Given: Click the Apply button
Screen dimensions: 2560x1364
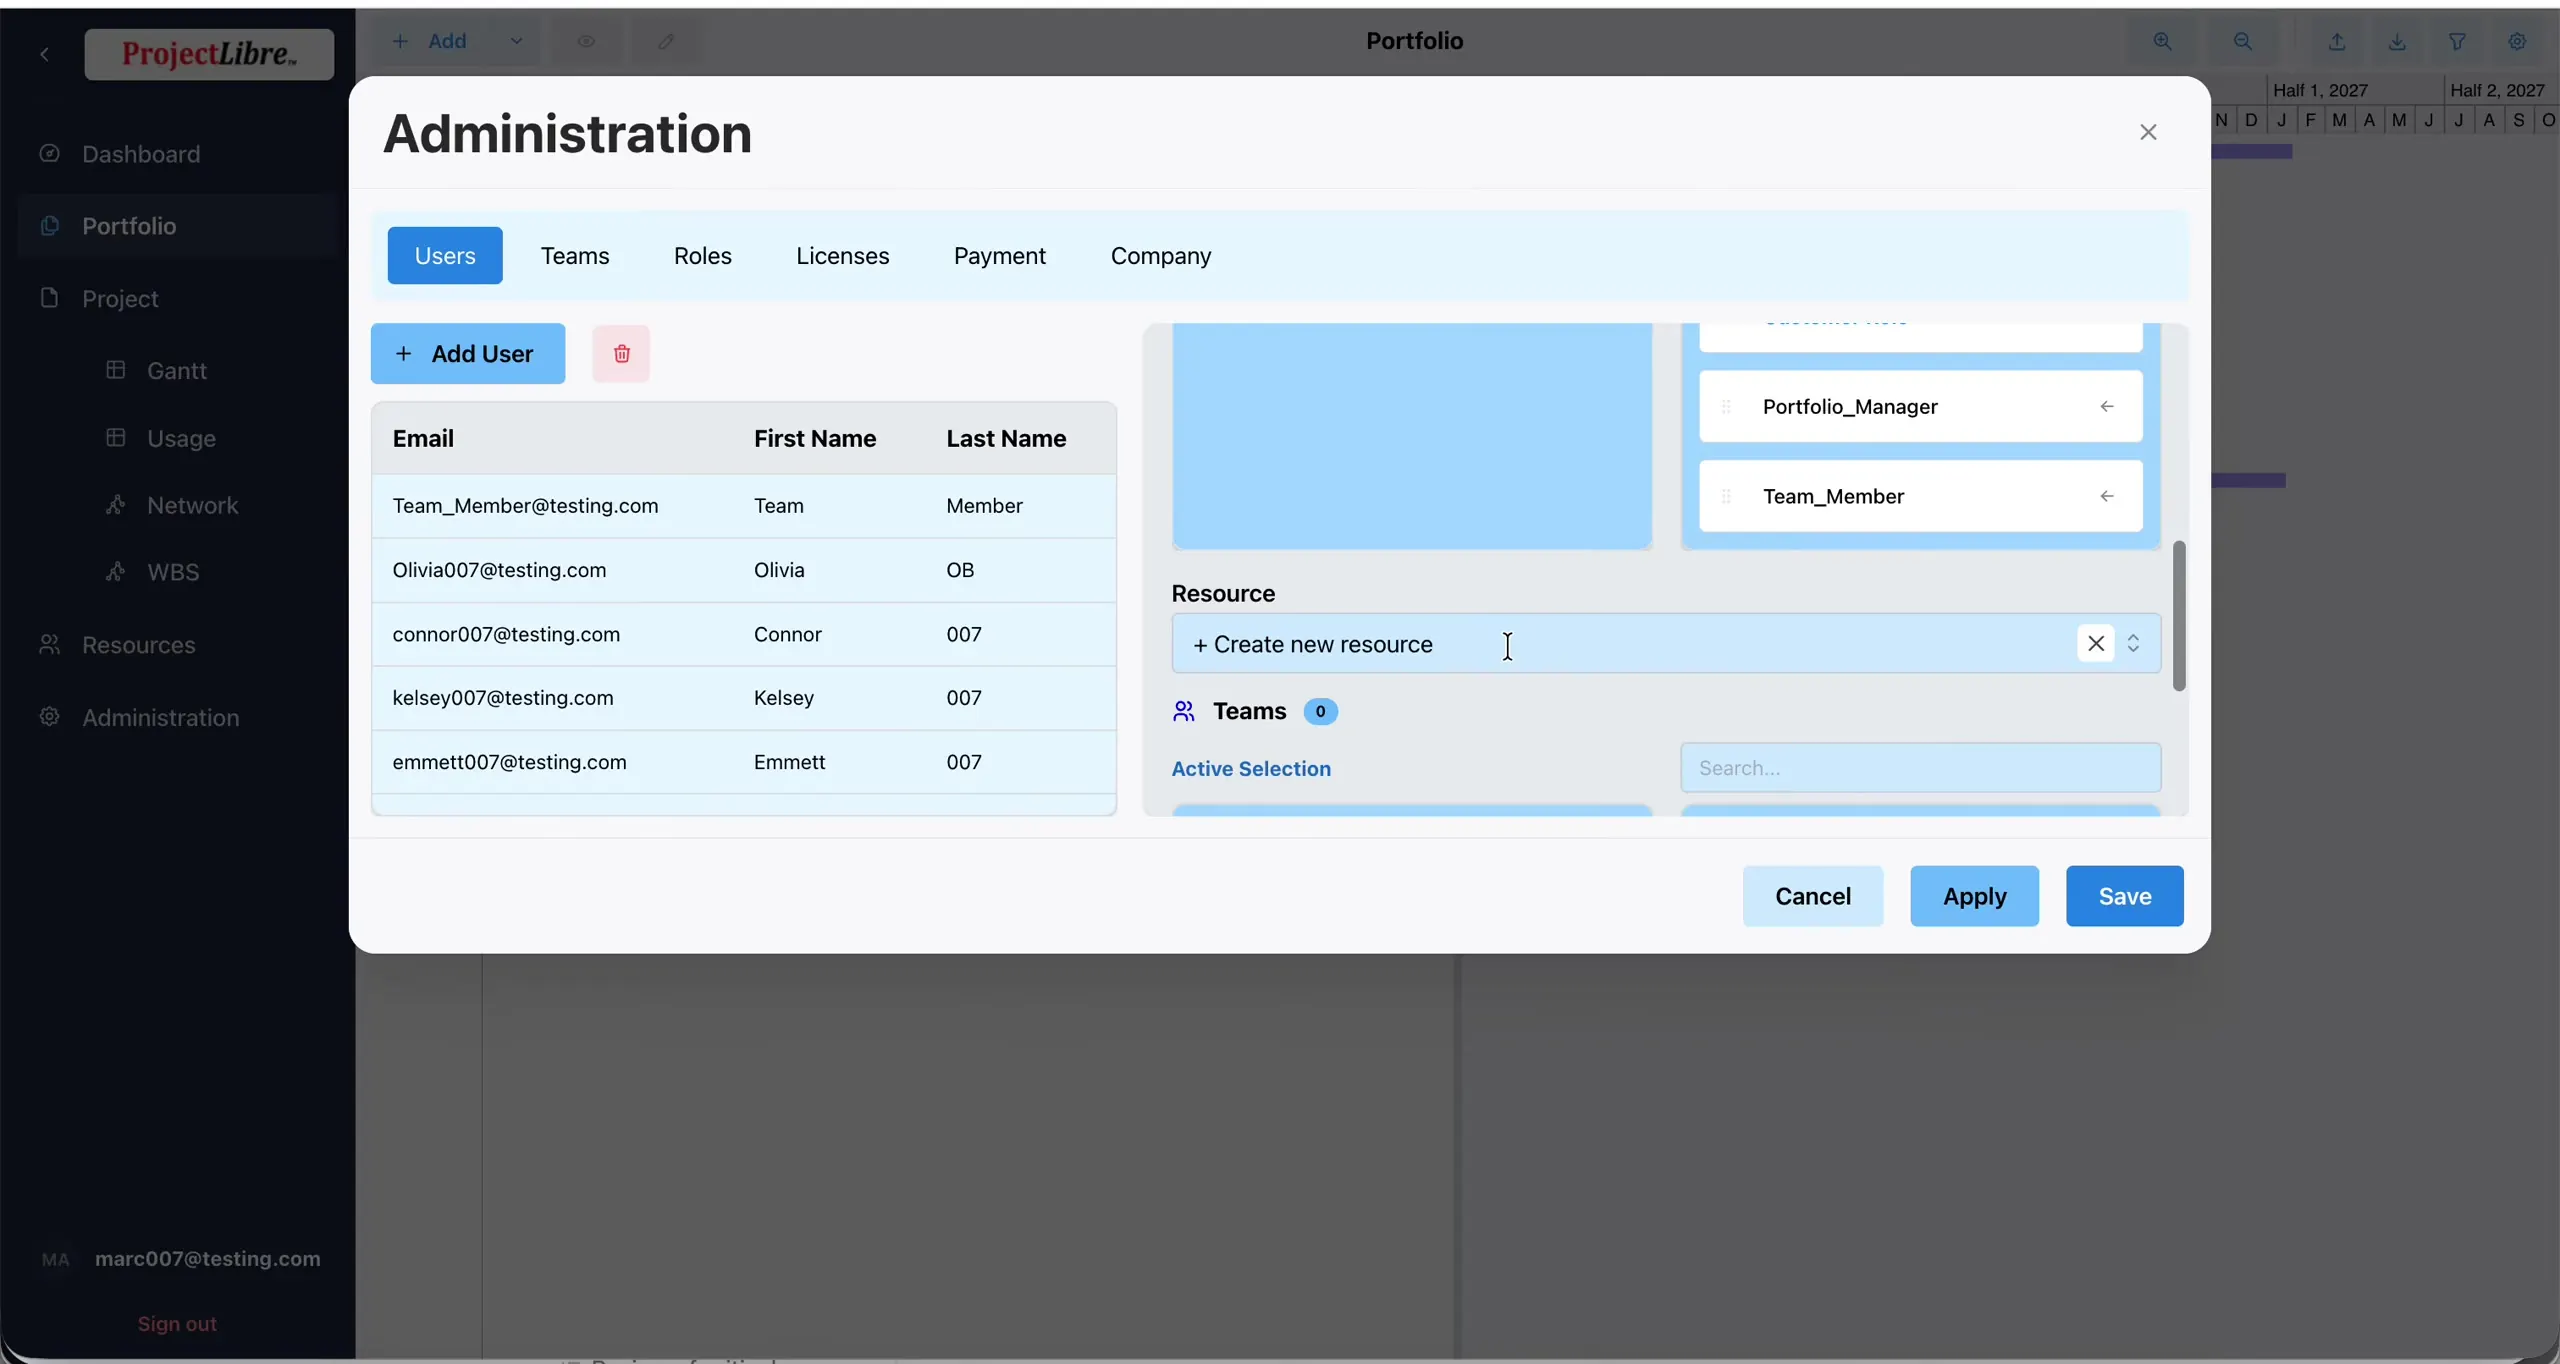Looking at the screenshot, I should [1974, 896].
